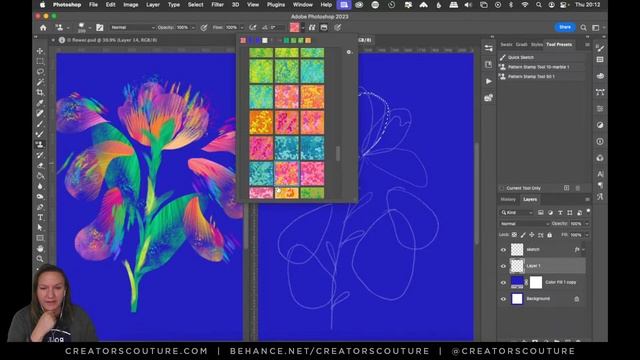
Task: Switch to the History tab
Action: tap(508, 200)
